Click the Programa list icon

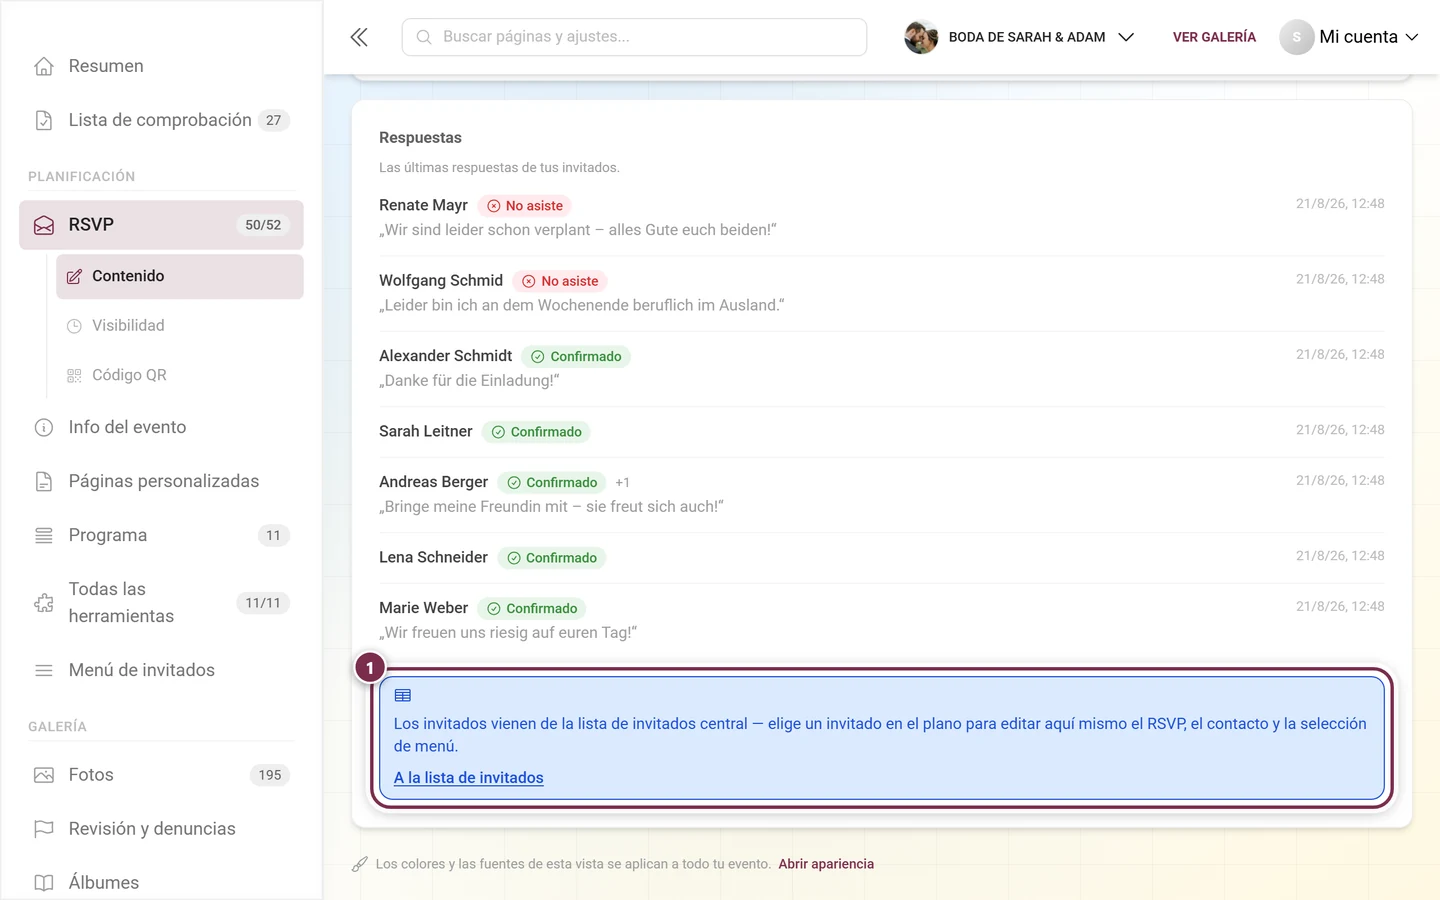[44, 535]
